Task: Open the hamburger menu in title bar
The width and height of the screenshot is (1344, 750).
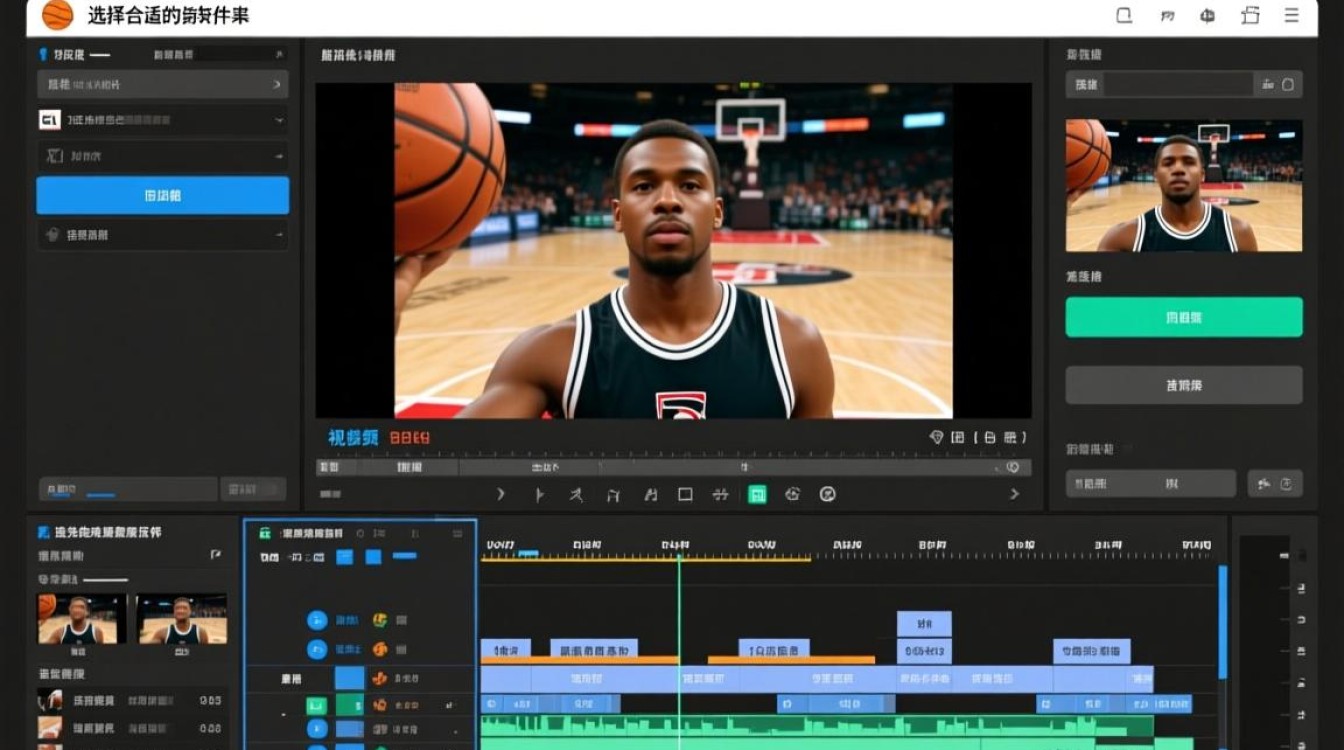Action: coord(1291,15)
